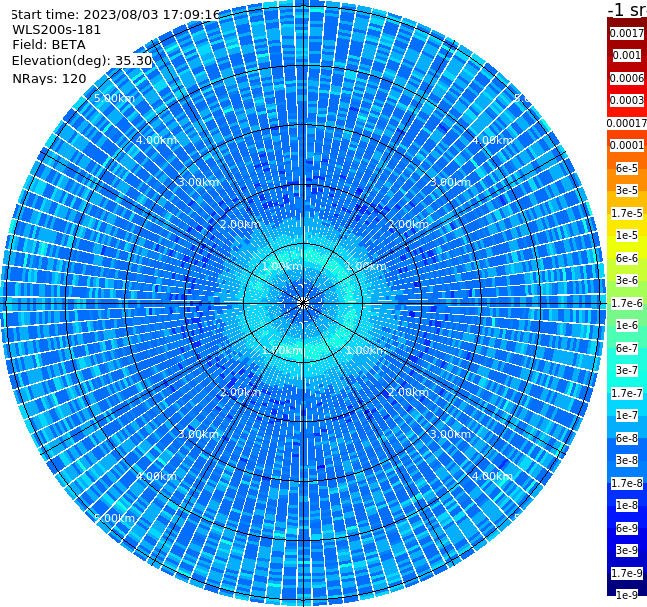Click the '5.00km' range label in lower-left quadrant
647x607 pixels.
[114, 518]
